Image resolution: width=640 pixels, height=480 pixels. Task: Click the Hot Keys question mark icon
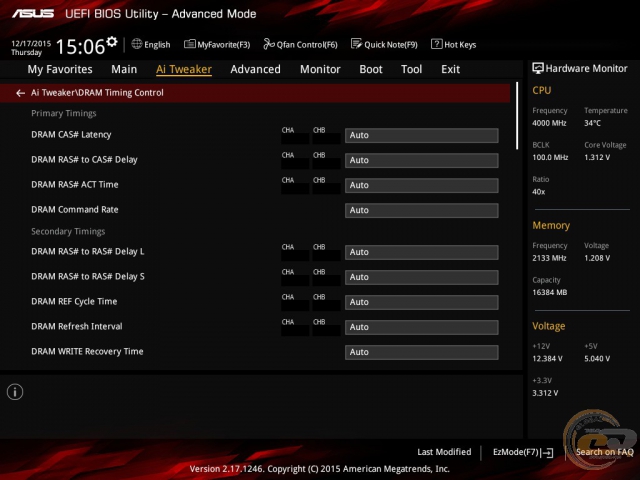tap(436, 44)
